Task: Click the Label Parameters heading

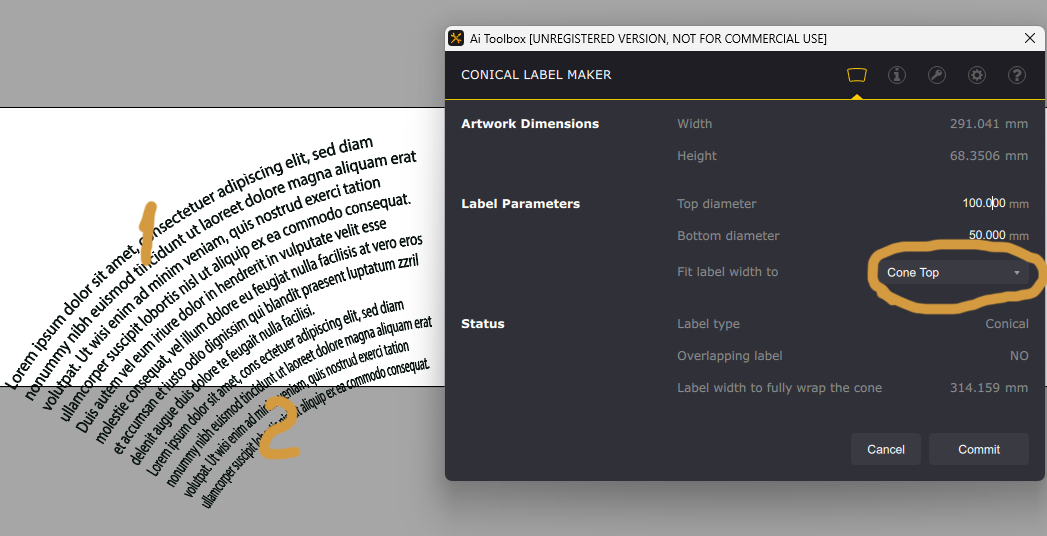Action: pyautogui.click(x=520, y=204)
